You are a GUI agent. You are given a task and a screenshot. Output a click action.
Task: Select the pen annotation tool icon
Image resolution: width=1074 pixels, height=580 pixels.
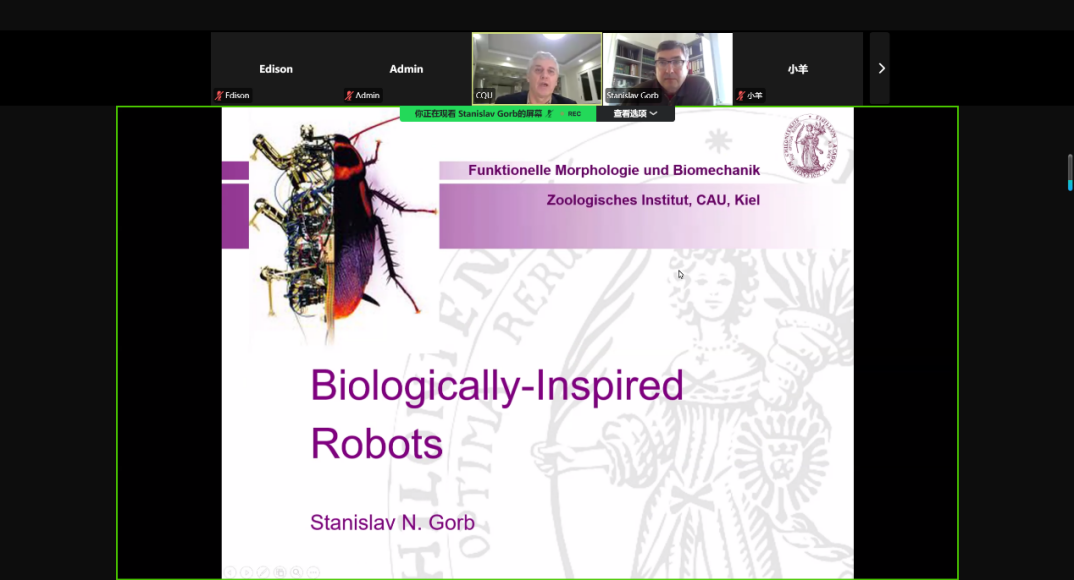[x=263, y=572]
